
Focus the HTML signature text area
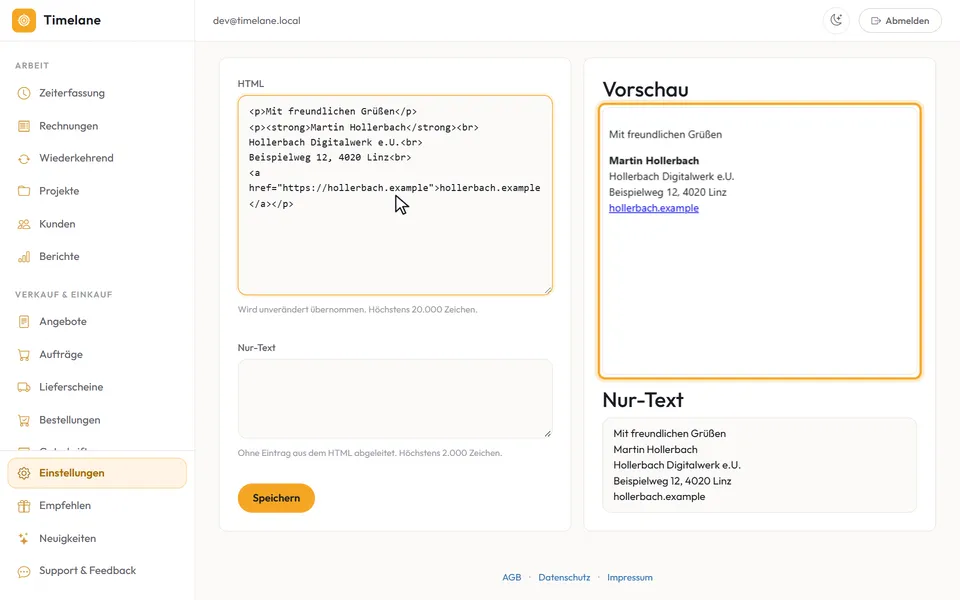click(395, 195)
